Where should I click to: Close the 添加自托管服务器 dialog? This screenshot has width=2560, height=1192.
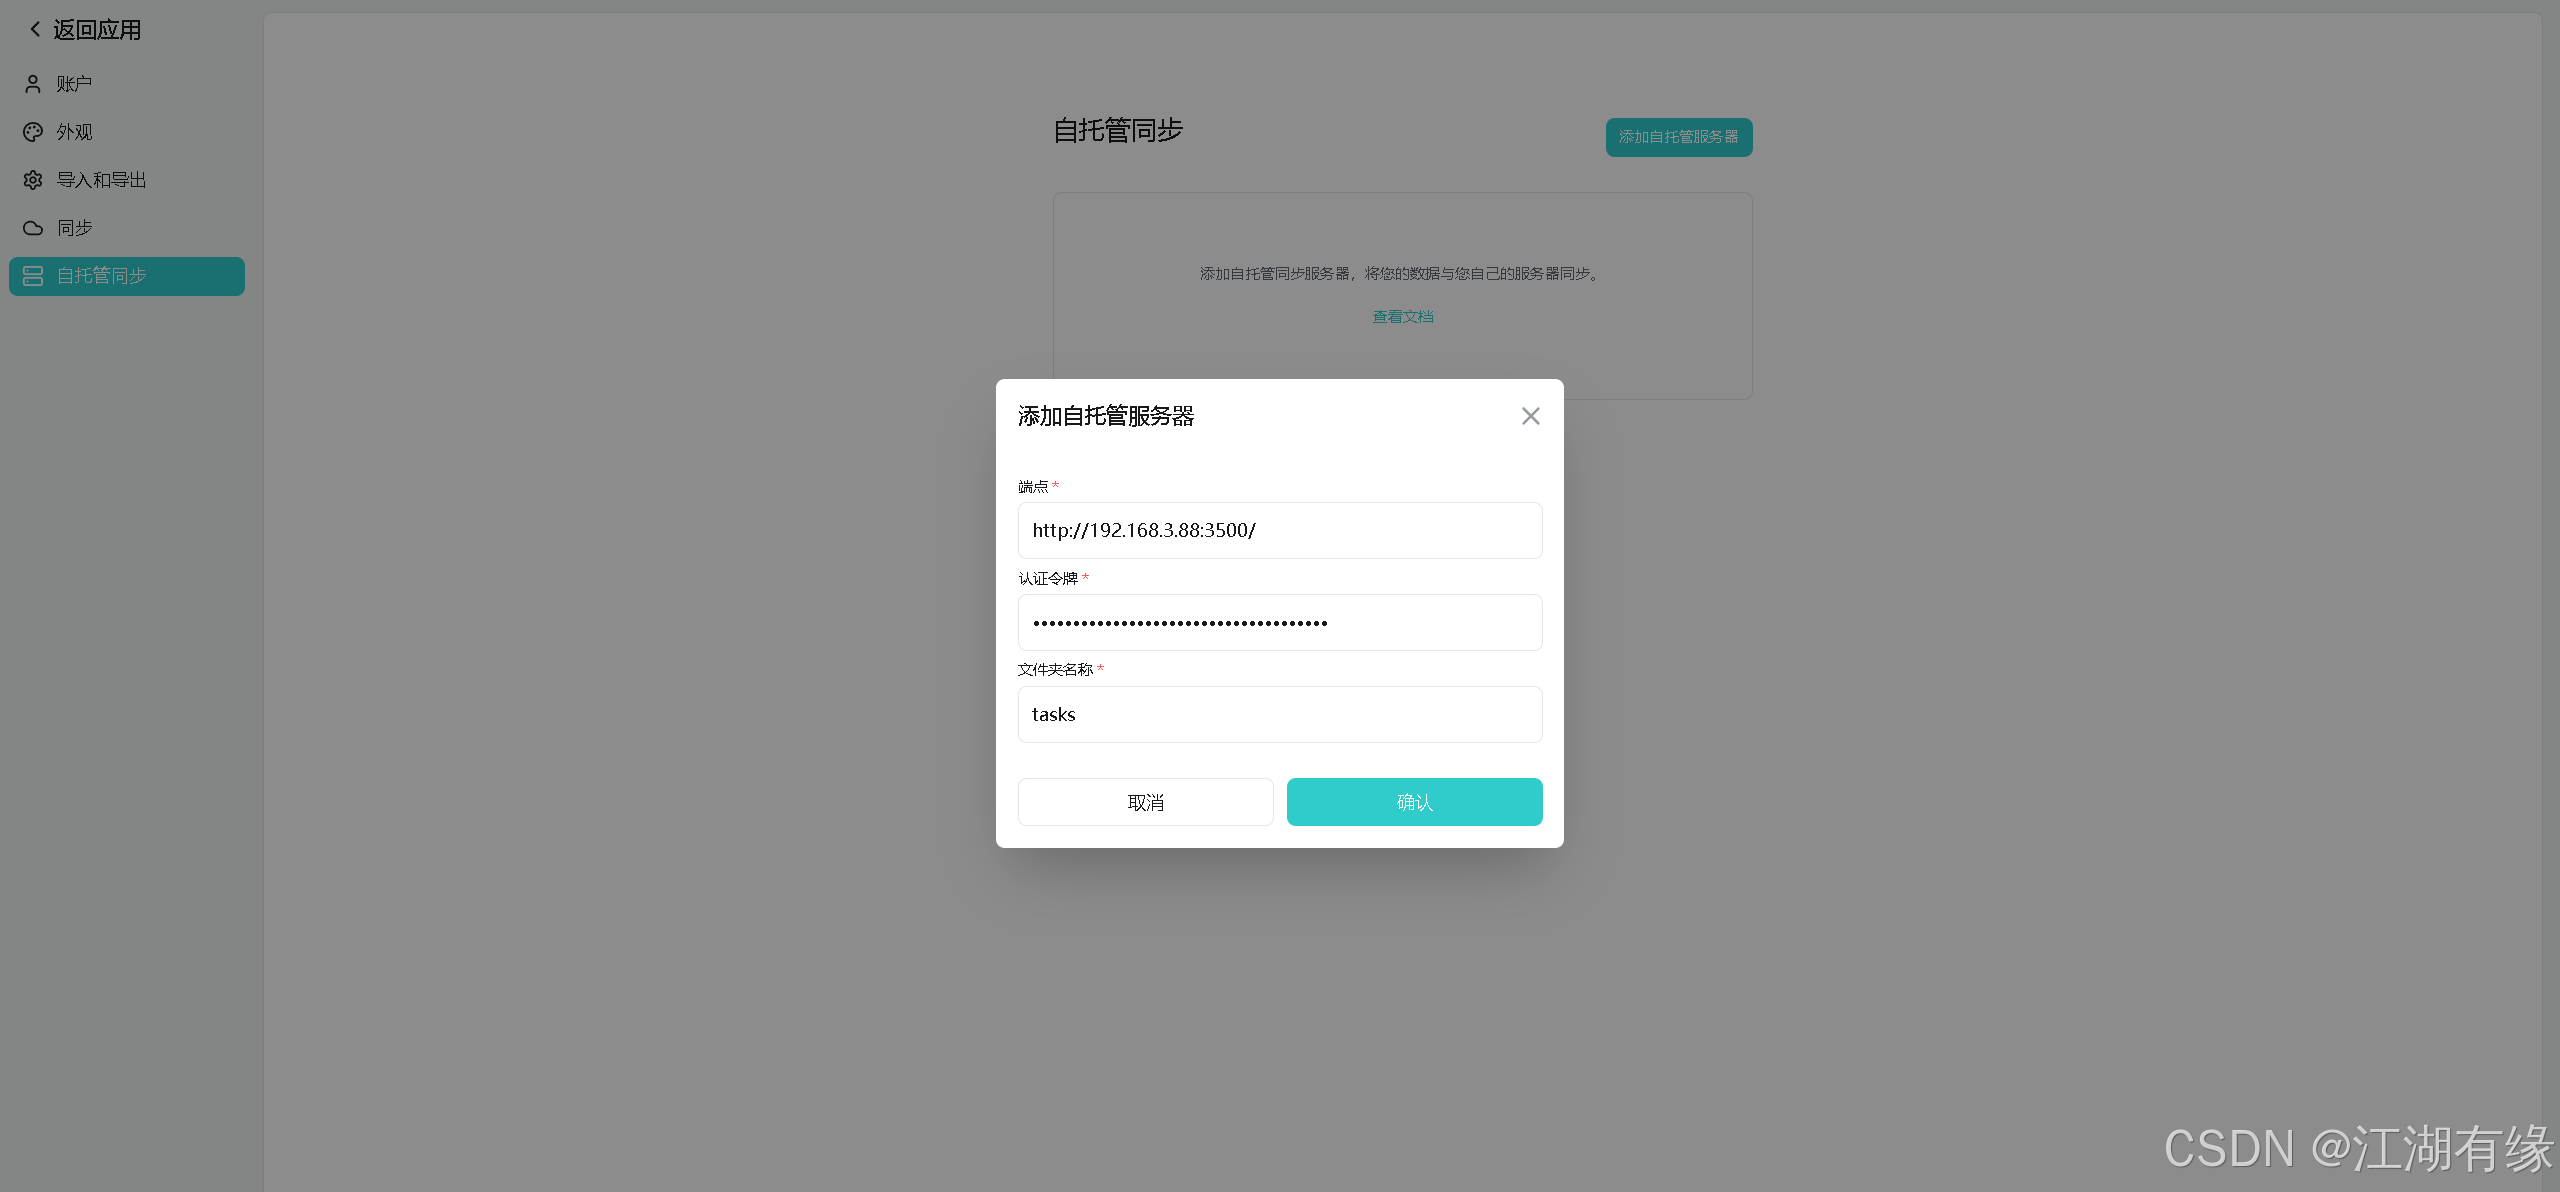[1529, 415]
